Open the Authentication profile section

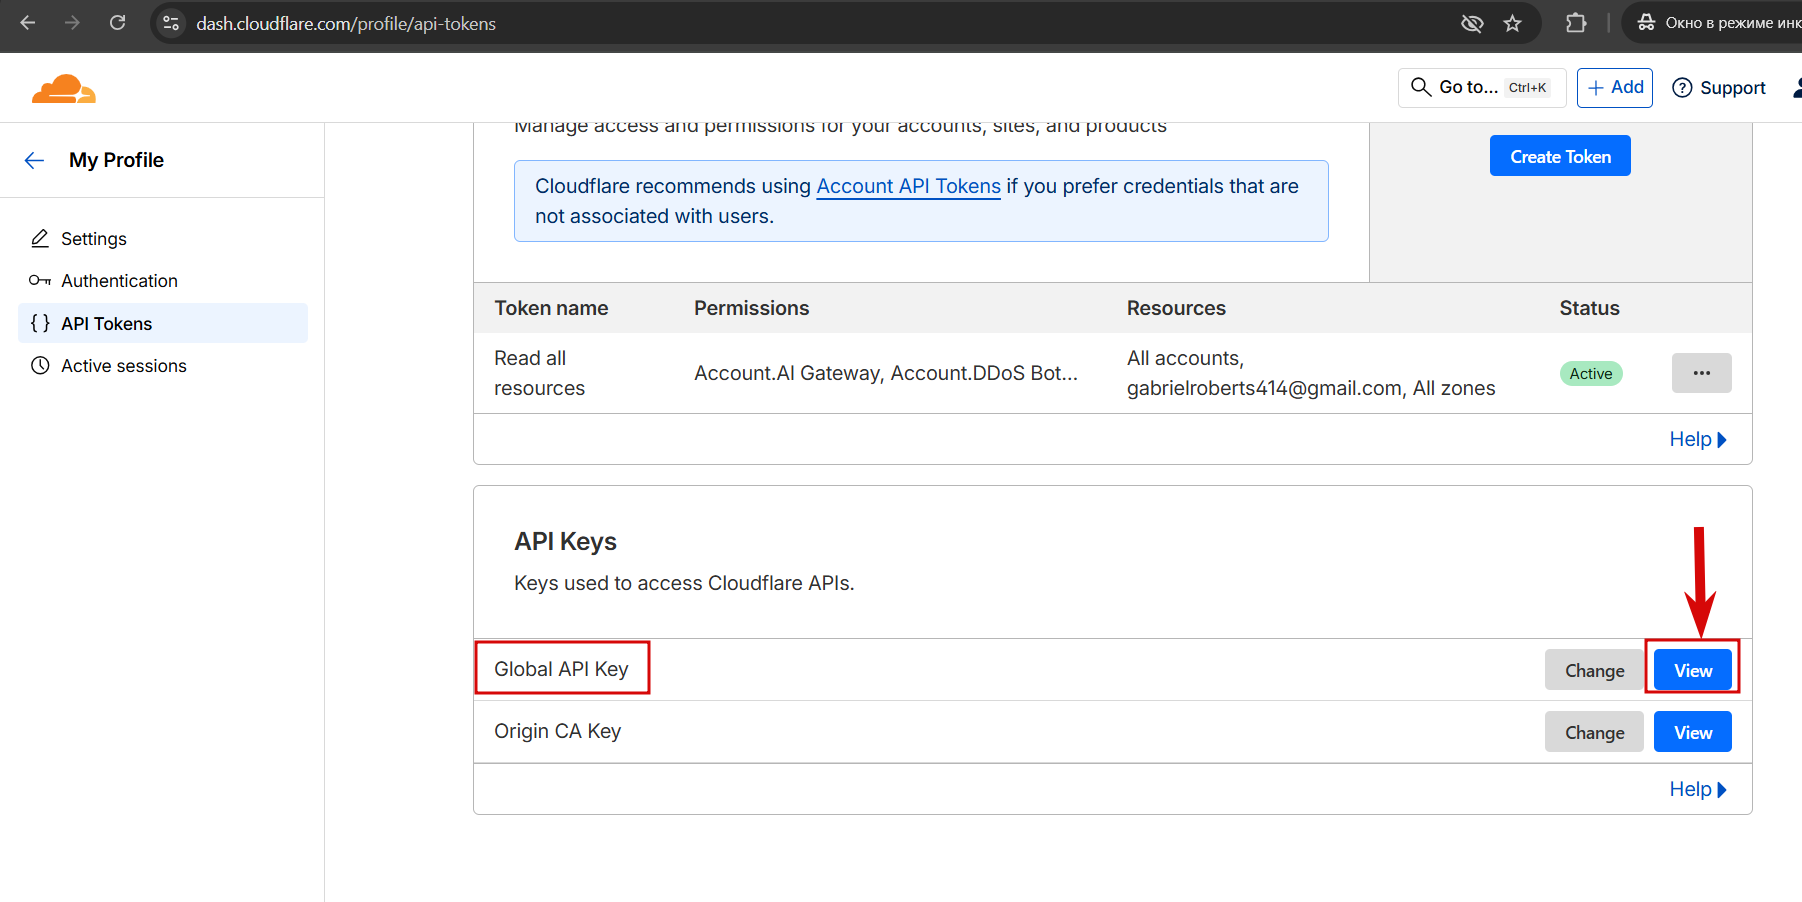click(x=119, y=281)
